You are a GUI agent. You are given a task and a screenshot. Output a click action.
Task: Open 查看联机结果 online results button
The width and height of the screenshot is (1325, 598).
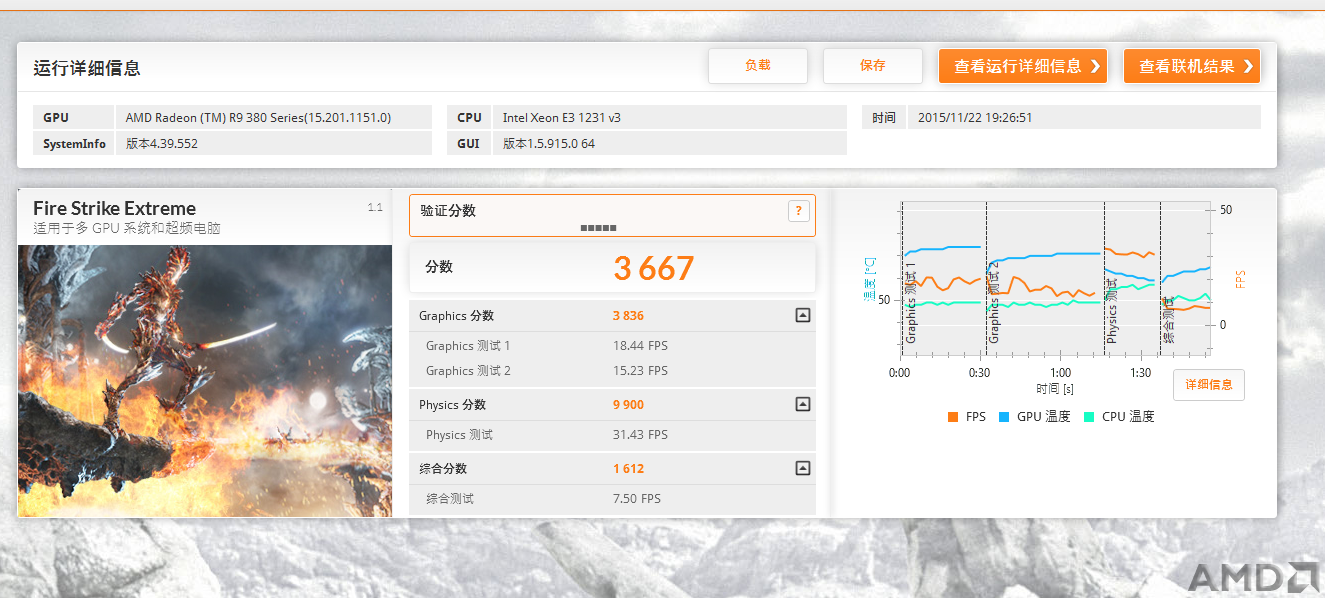[1192, 66]
